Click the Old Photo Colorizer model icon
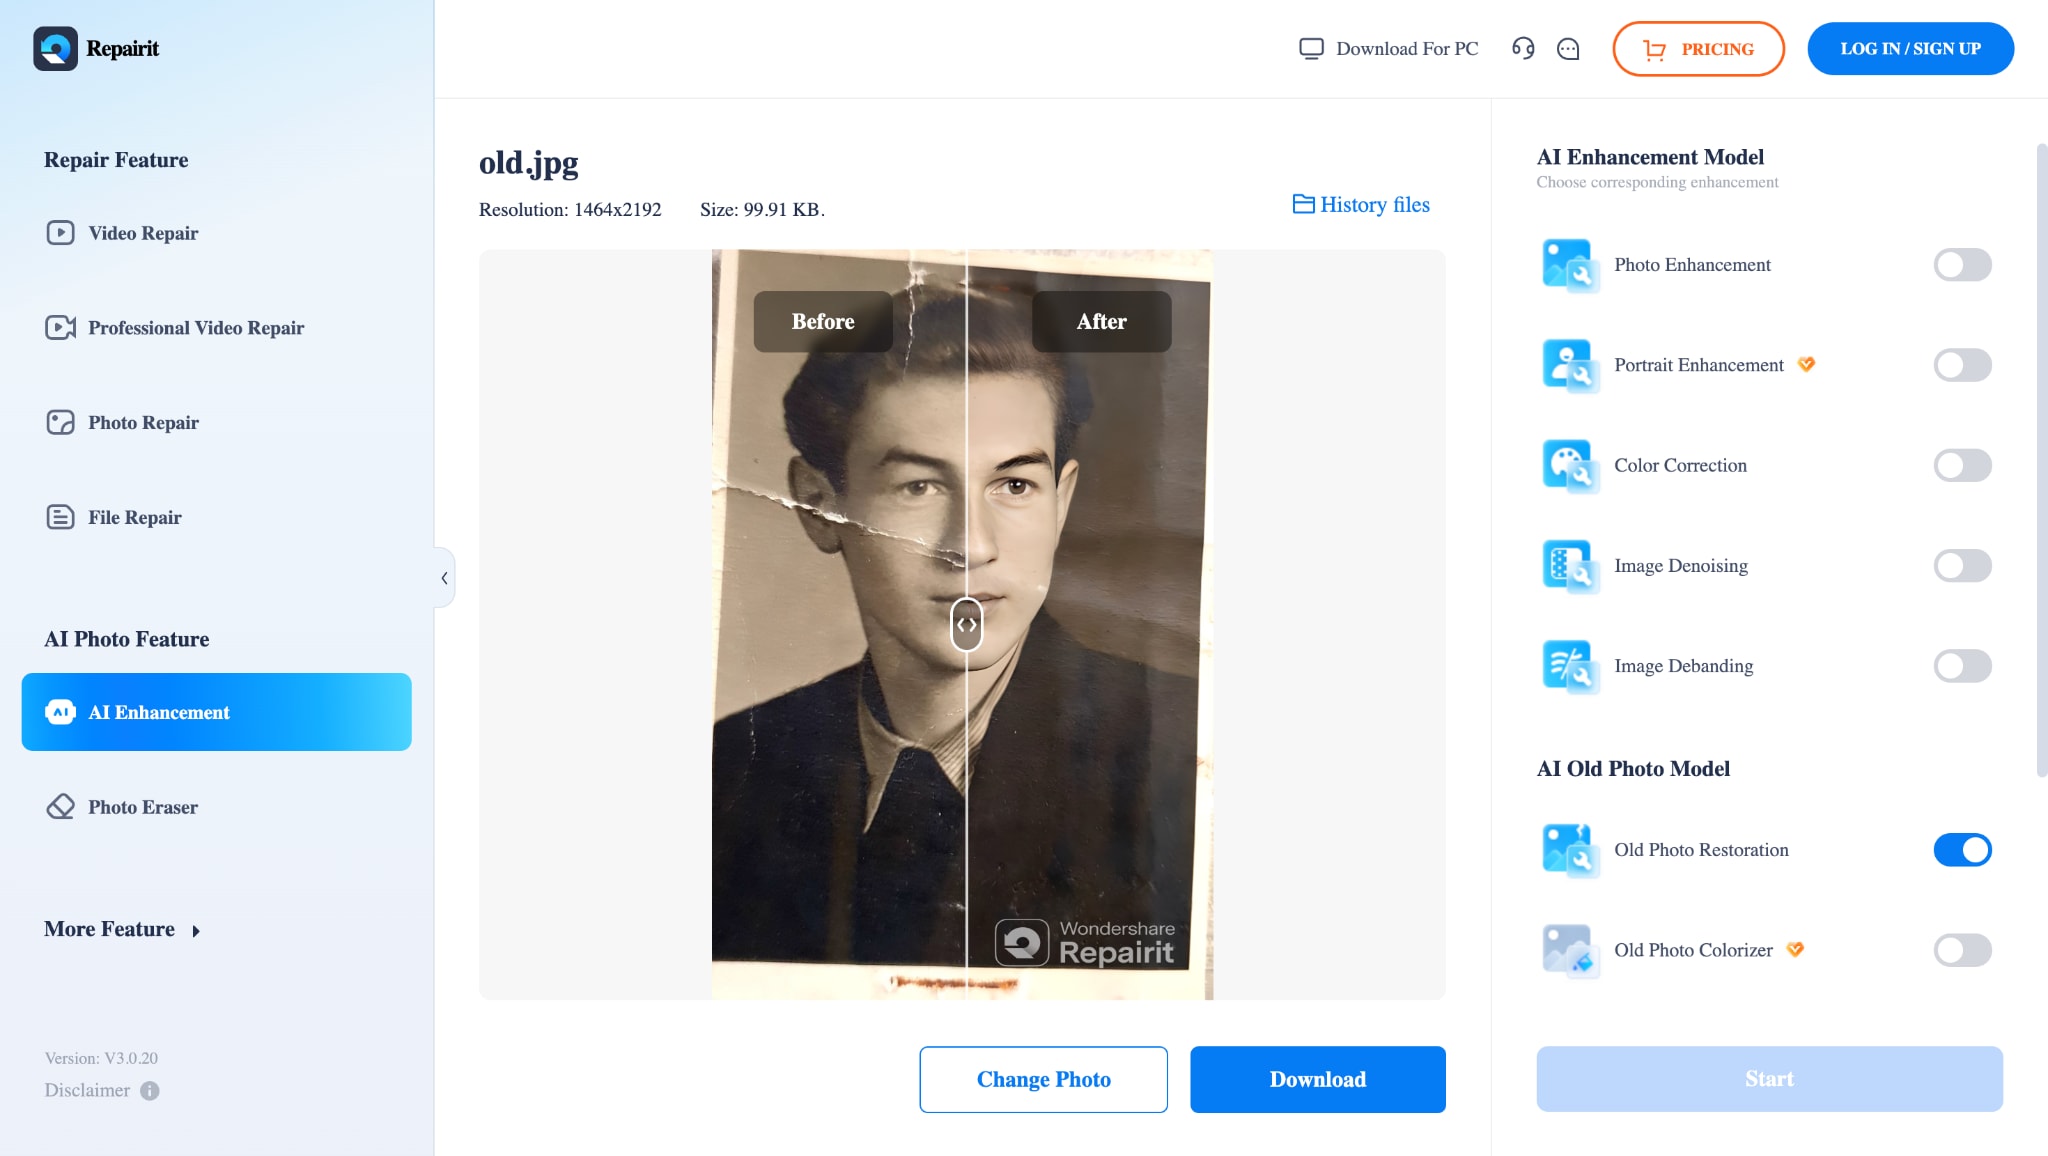This screenshot has width=2048, height=1156. [x=1569, y=950]
